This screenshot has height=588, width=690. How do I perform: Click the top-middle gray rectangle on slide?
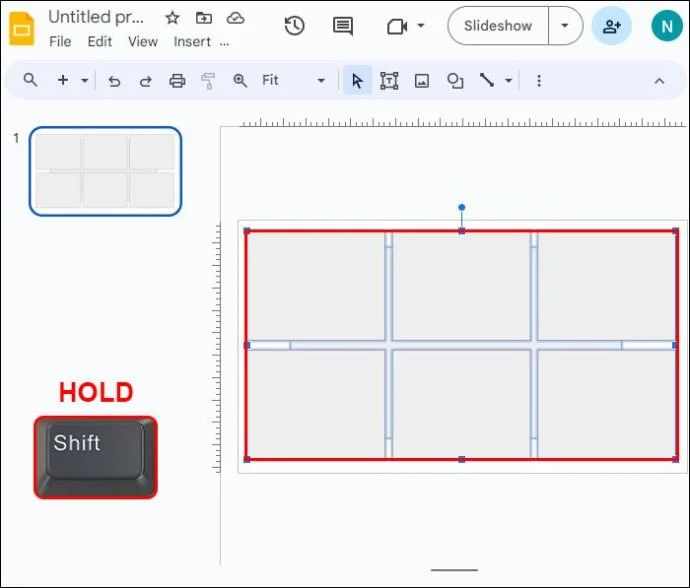pos(461,286)
